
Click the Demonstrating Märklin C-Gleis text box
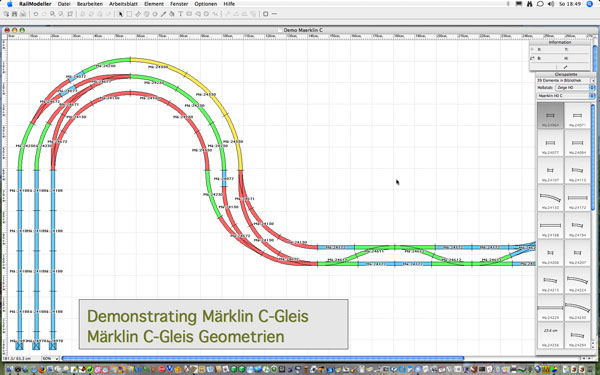[x=214, y=324]
